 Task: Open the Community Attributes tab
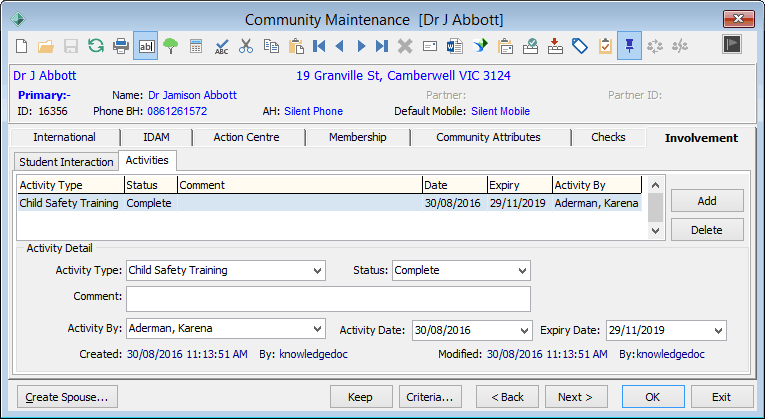point(488,137)
